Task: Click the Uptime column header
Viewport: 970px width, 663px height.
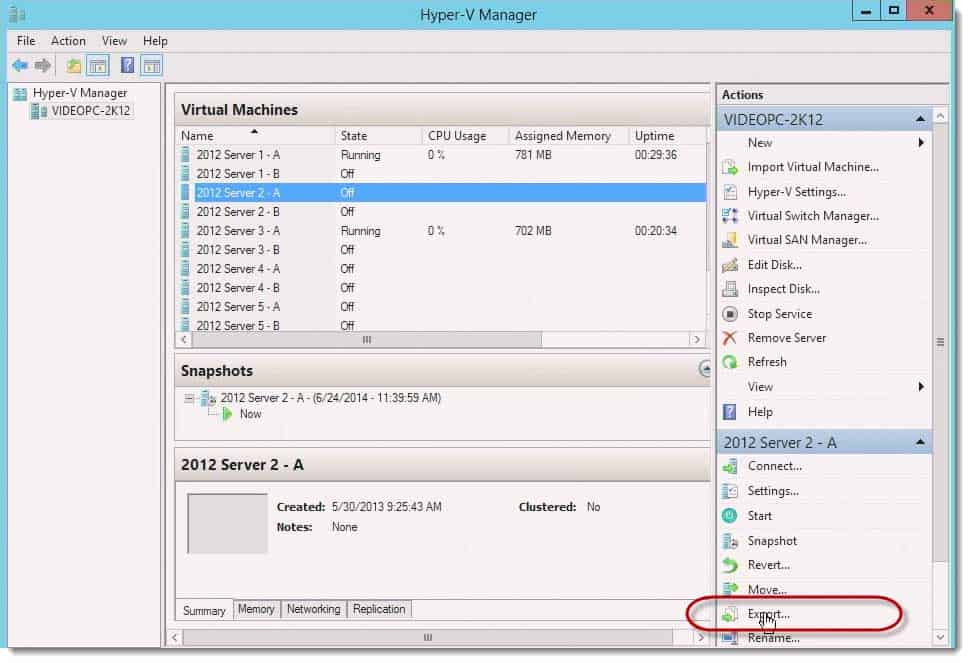Action: click(x=667, y=135)
